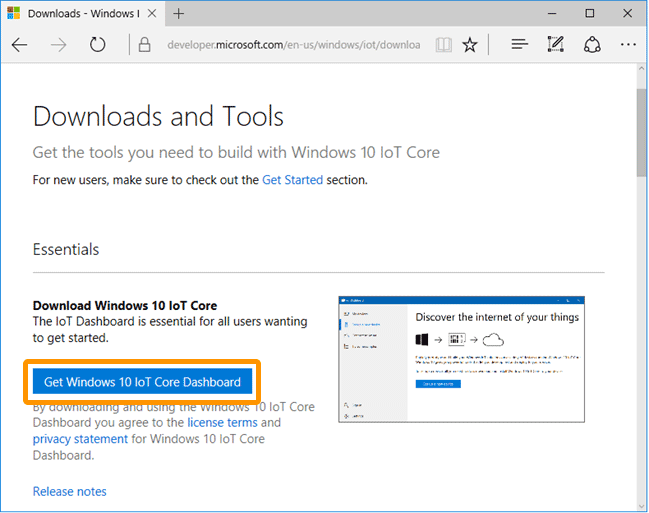This screenshot has width=649, height=513.
Task: Make a Web Note using the pen icon
Action: 555,44
